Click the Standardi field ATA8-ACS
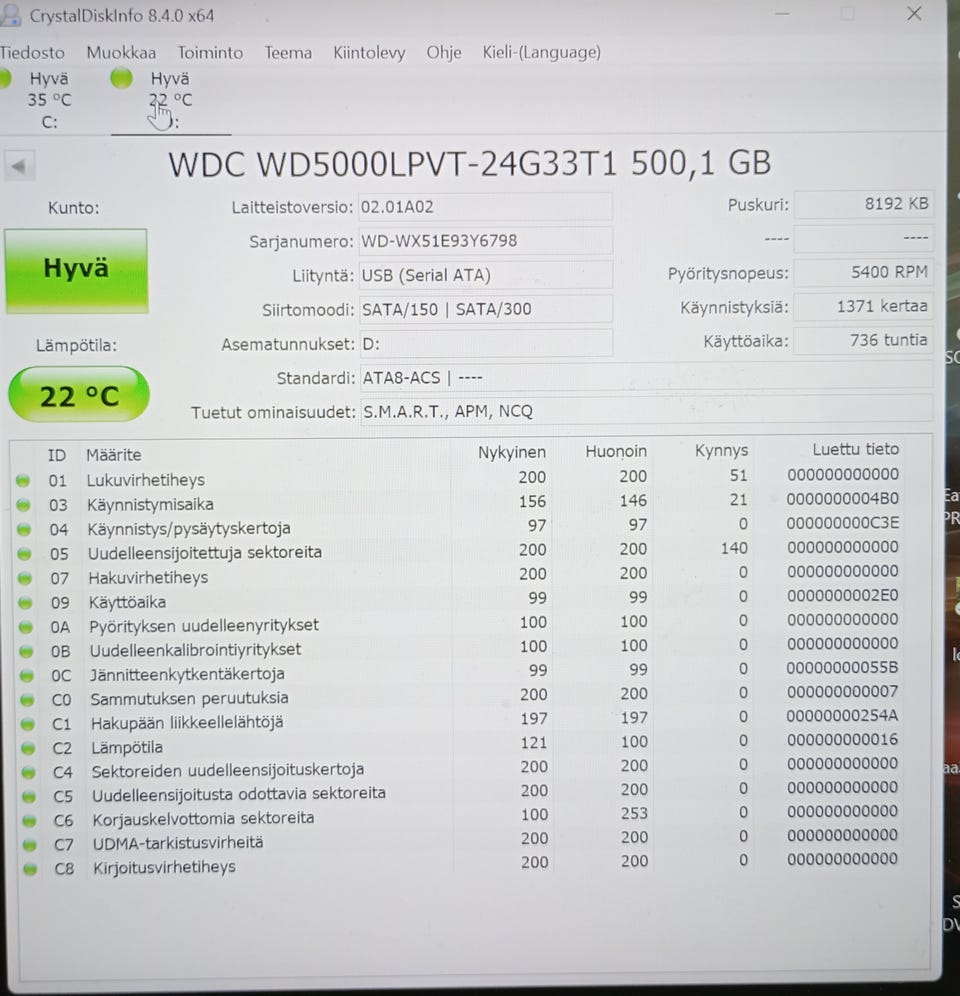The height and width of the screenshot is (996, 960). tap(646, 377)
